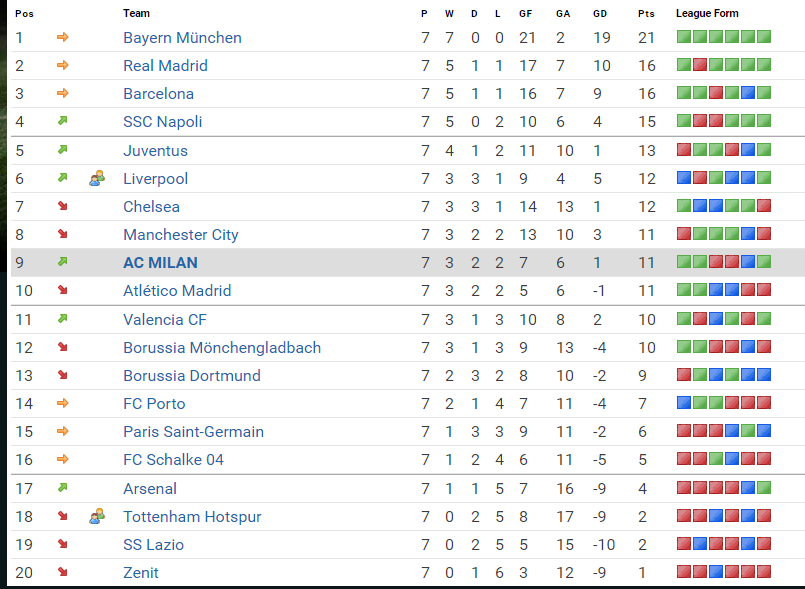Screen dimensions: 805x589
Task: Click the red arrow beside Borussia Dortmund
Action: pyautogui.click(x=62, y=376)
